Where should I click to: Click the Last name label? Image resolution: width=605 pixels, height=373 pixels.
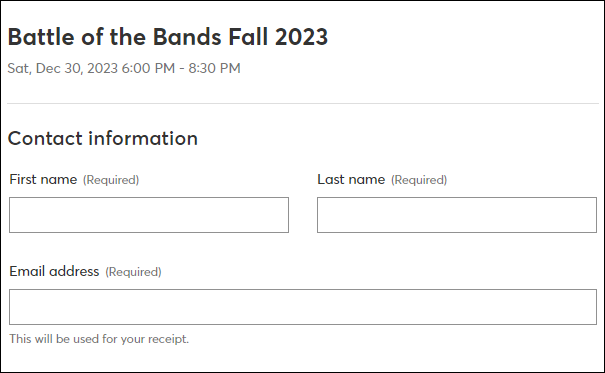pos(351,179)
